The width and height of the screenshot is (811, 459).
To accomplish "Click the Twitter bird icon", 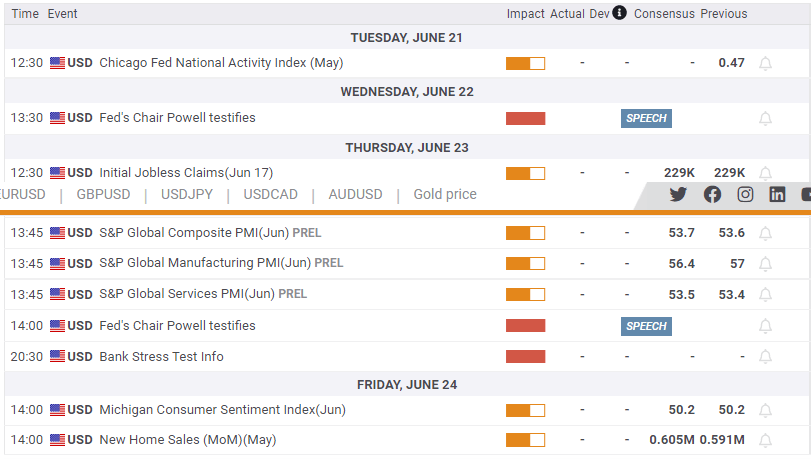I will [678, 194].
